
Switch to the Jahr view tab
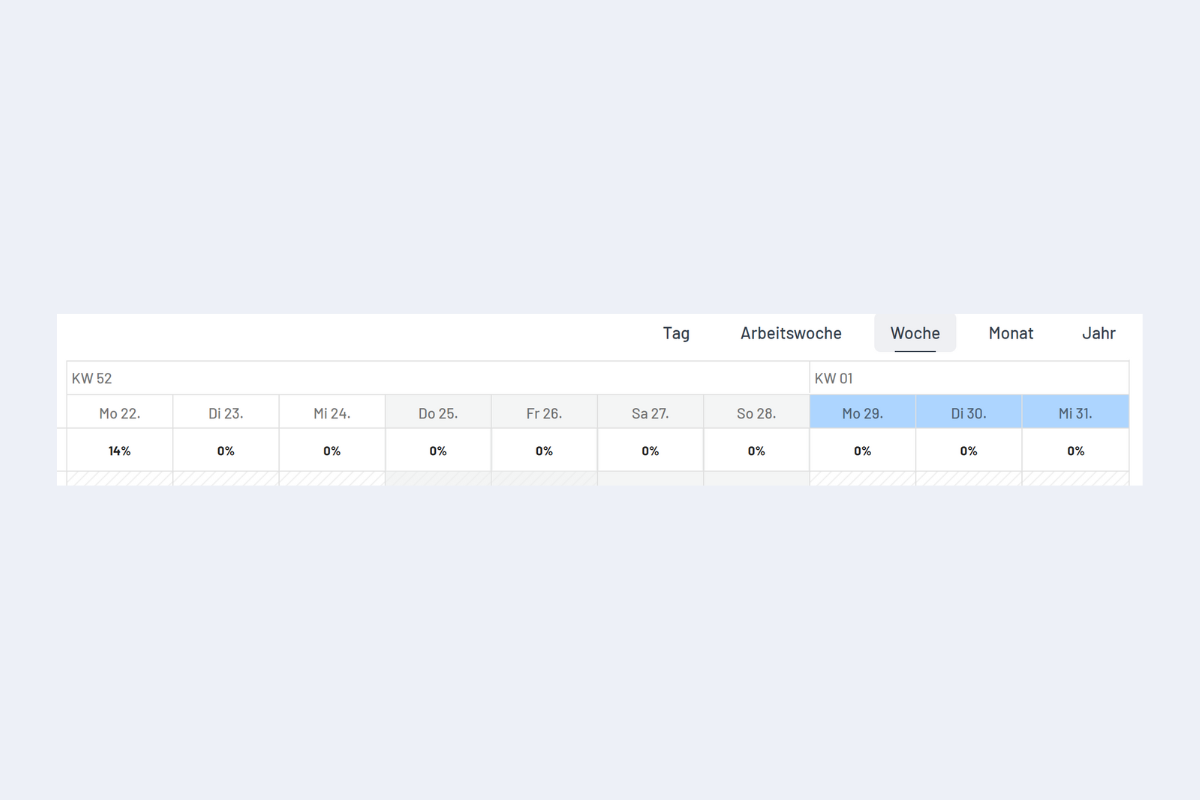pyautogui.click(x=1098, y=333)
